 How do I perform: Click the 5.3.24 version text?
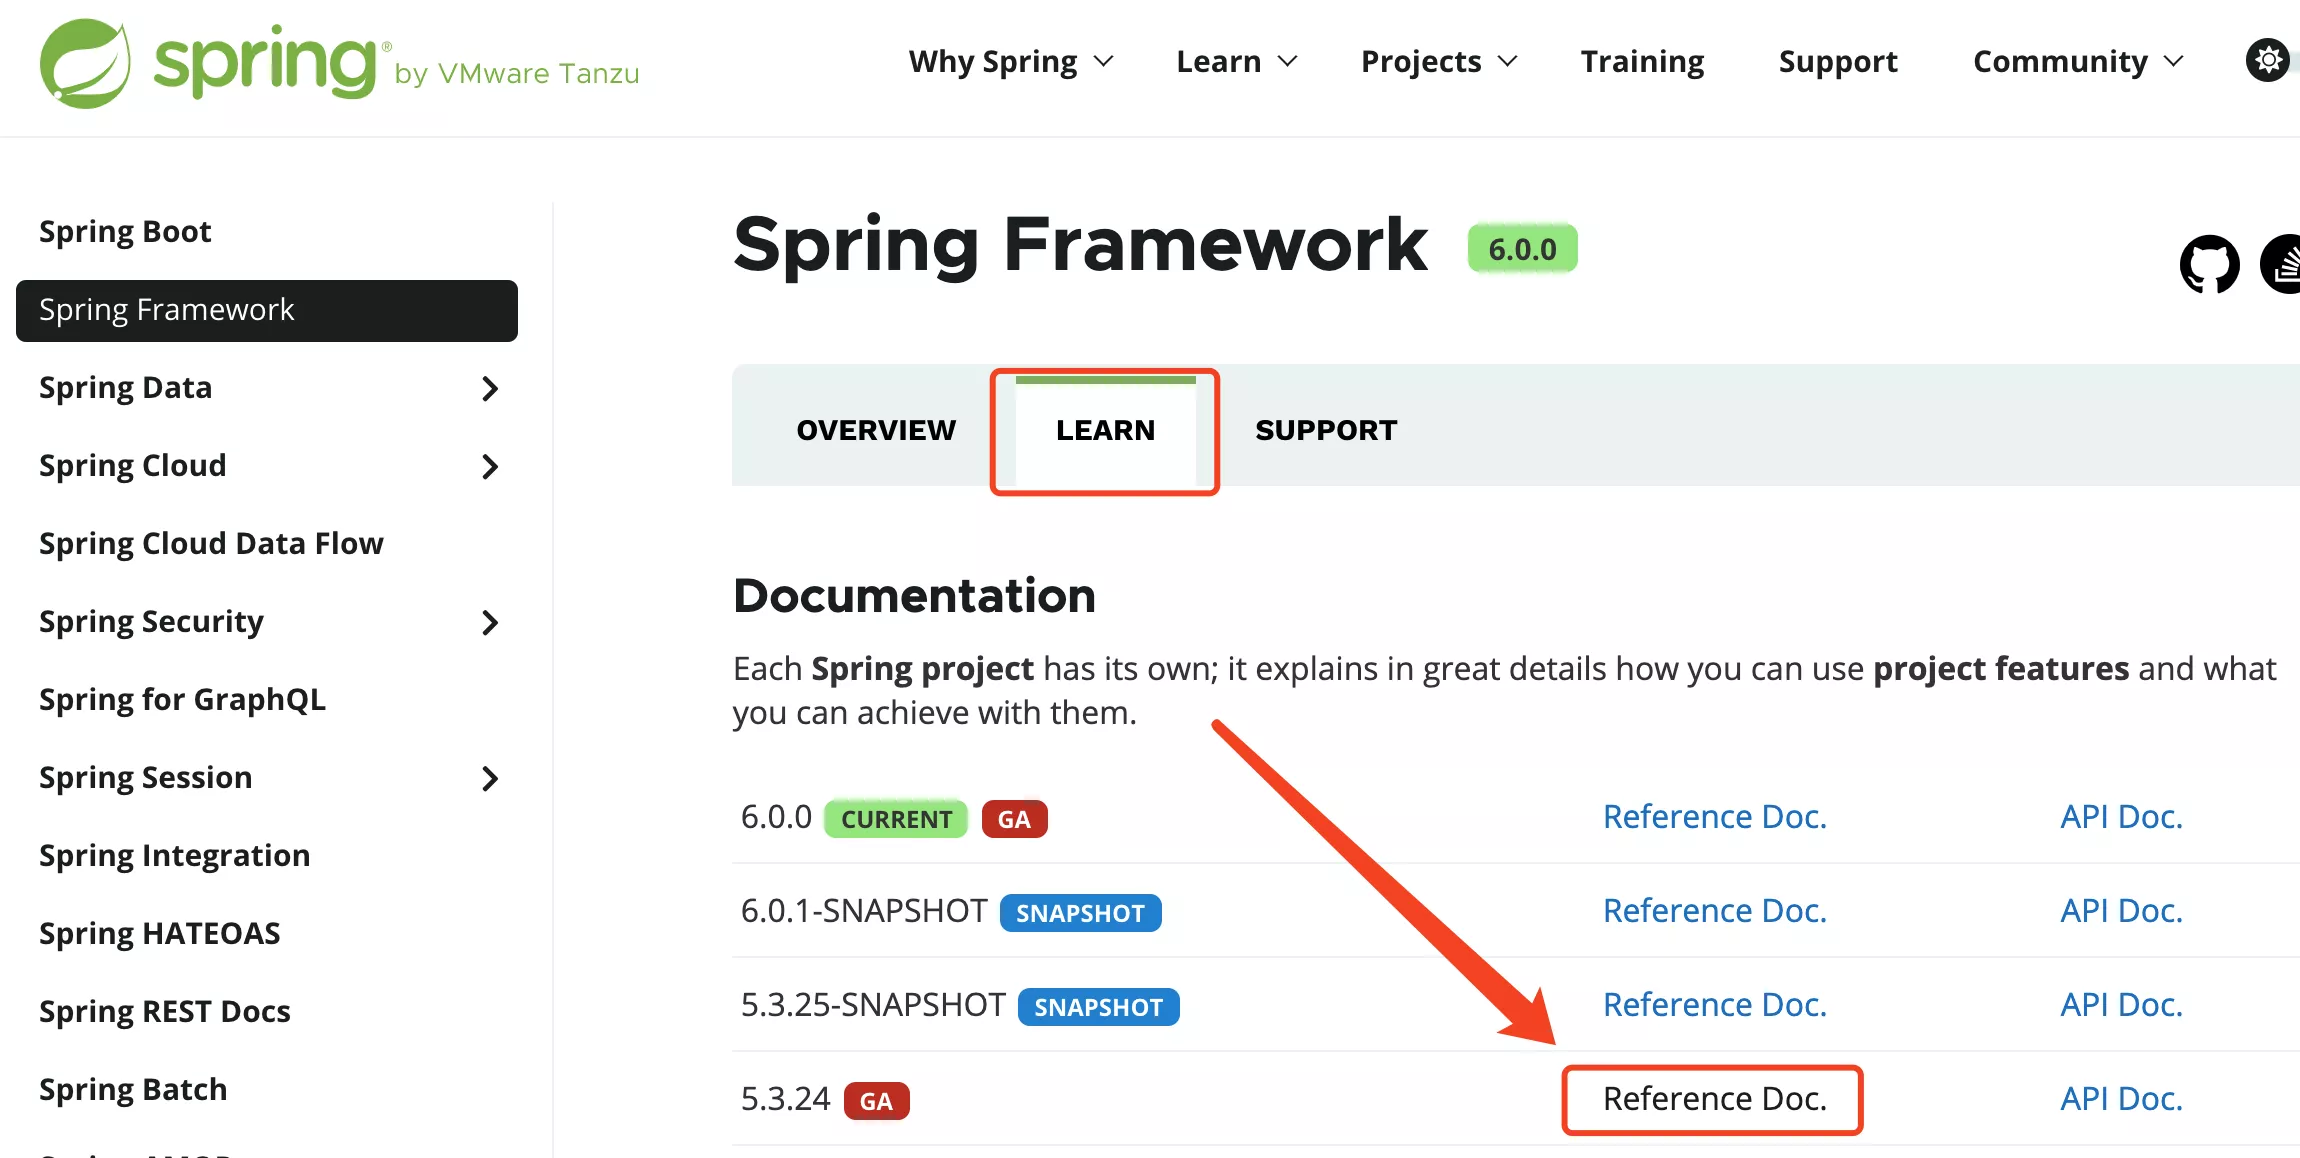click(x=785, y=1099)
